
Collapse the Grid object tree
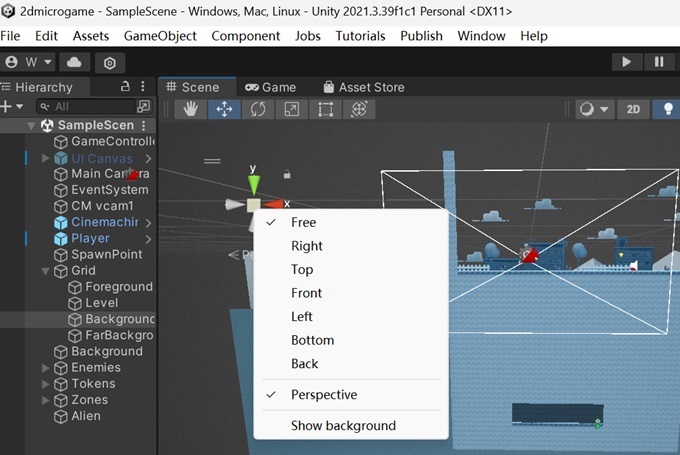[x=46, y=271]
